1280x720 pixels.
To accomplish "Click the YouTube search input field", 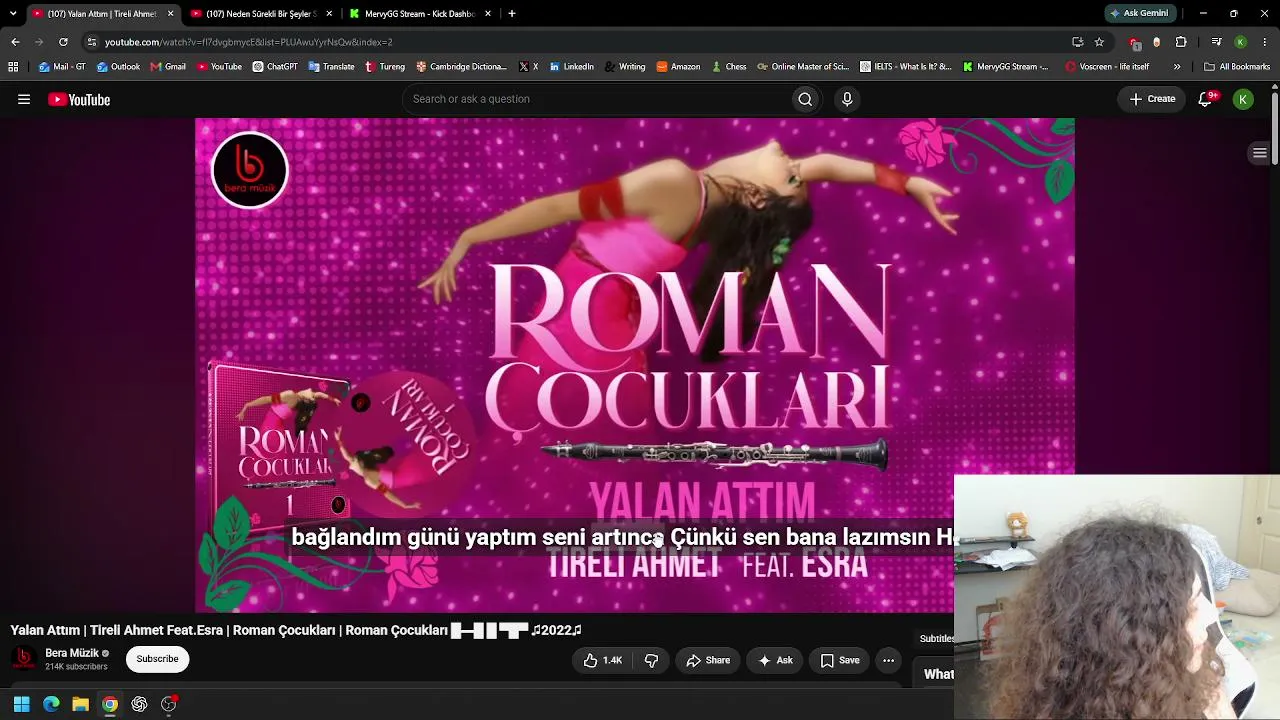I will (597, 99).
